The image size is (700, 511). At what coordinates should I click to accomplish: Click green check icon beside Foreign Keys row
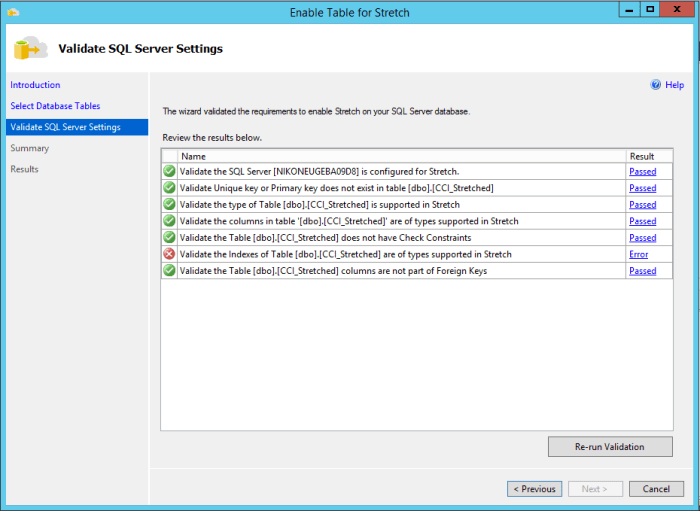[169, 271]
